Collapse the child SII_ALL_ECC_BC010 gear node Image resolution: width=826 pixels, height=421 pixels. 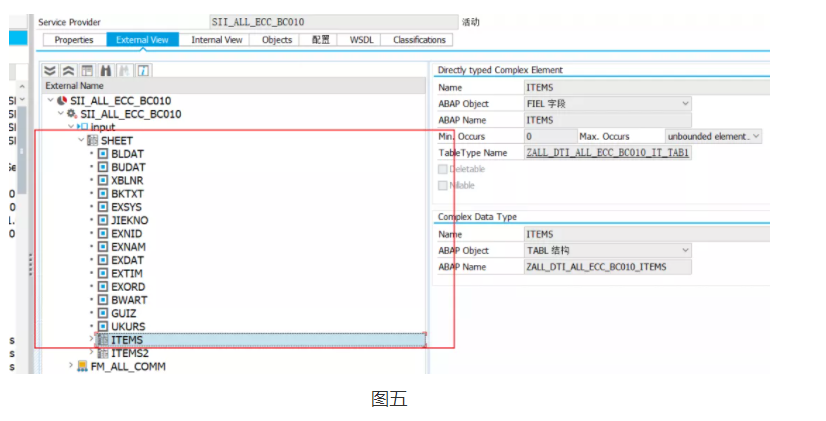61,113
